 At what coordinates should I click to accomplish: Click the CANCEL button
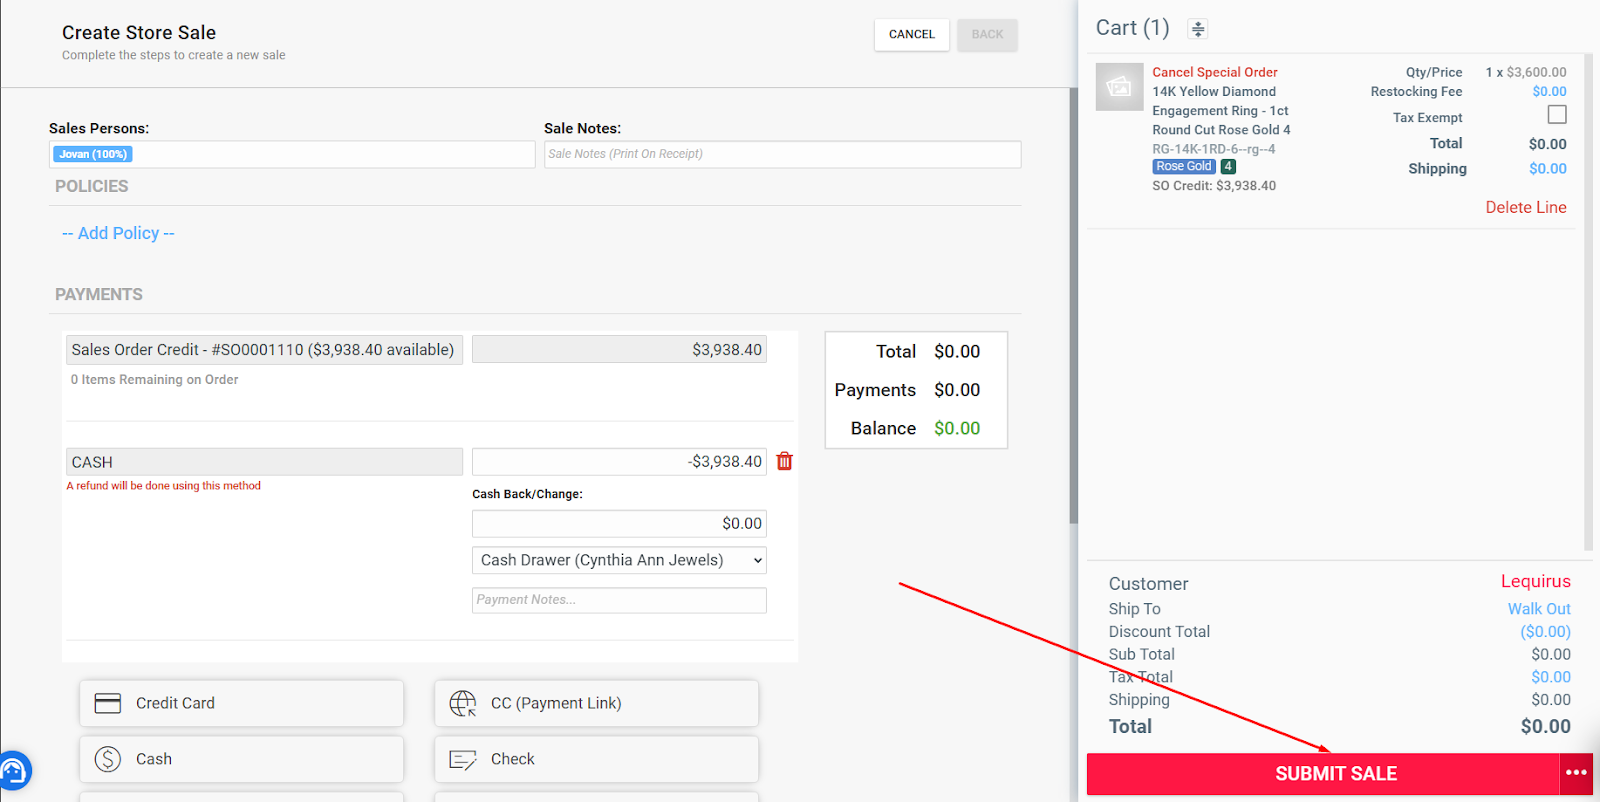click(912, 34)
